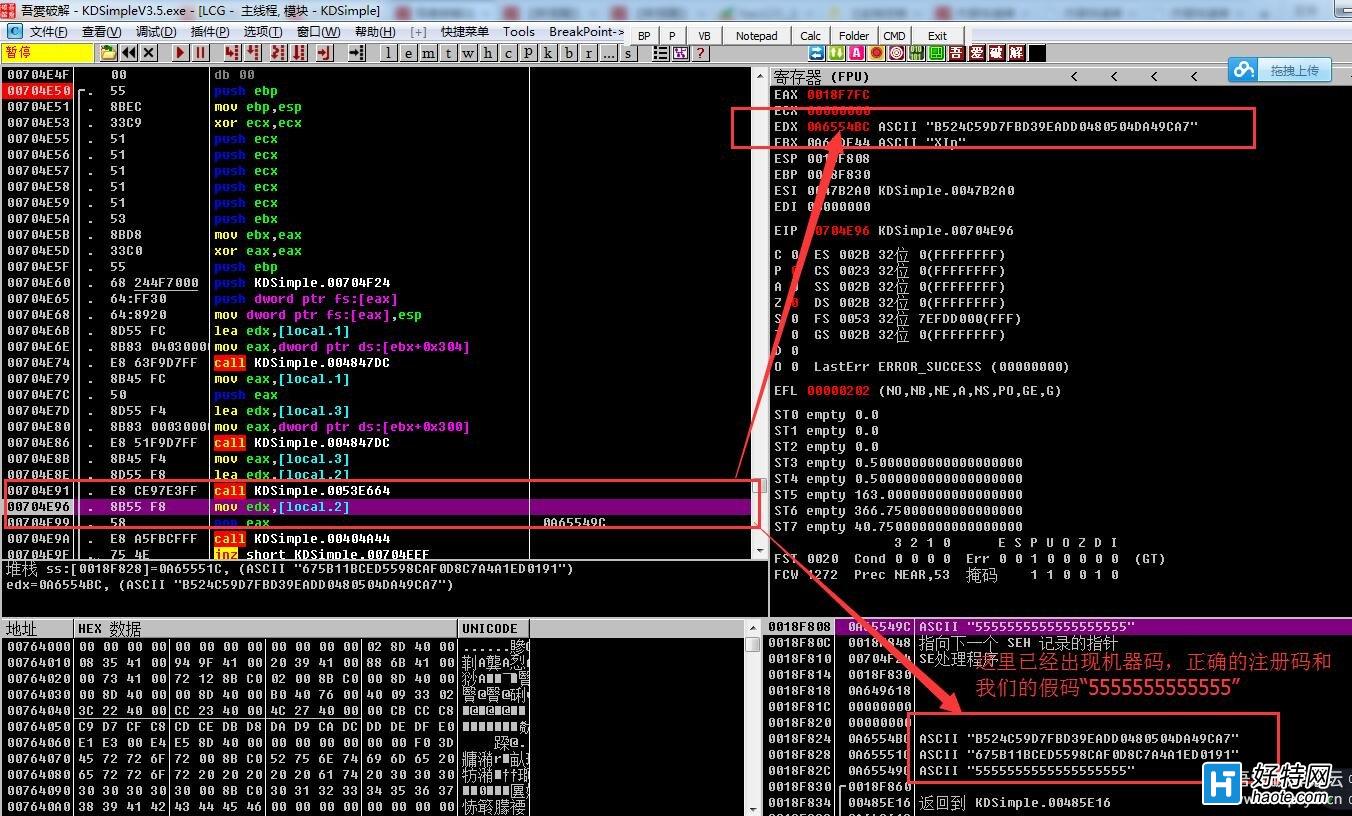Viewport: 1352px width, 816px height.
Task: Open the 调试(D) menu
Action: click(156, 32)
